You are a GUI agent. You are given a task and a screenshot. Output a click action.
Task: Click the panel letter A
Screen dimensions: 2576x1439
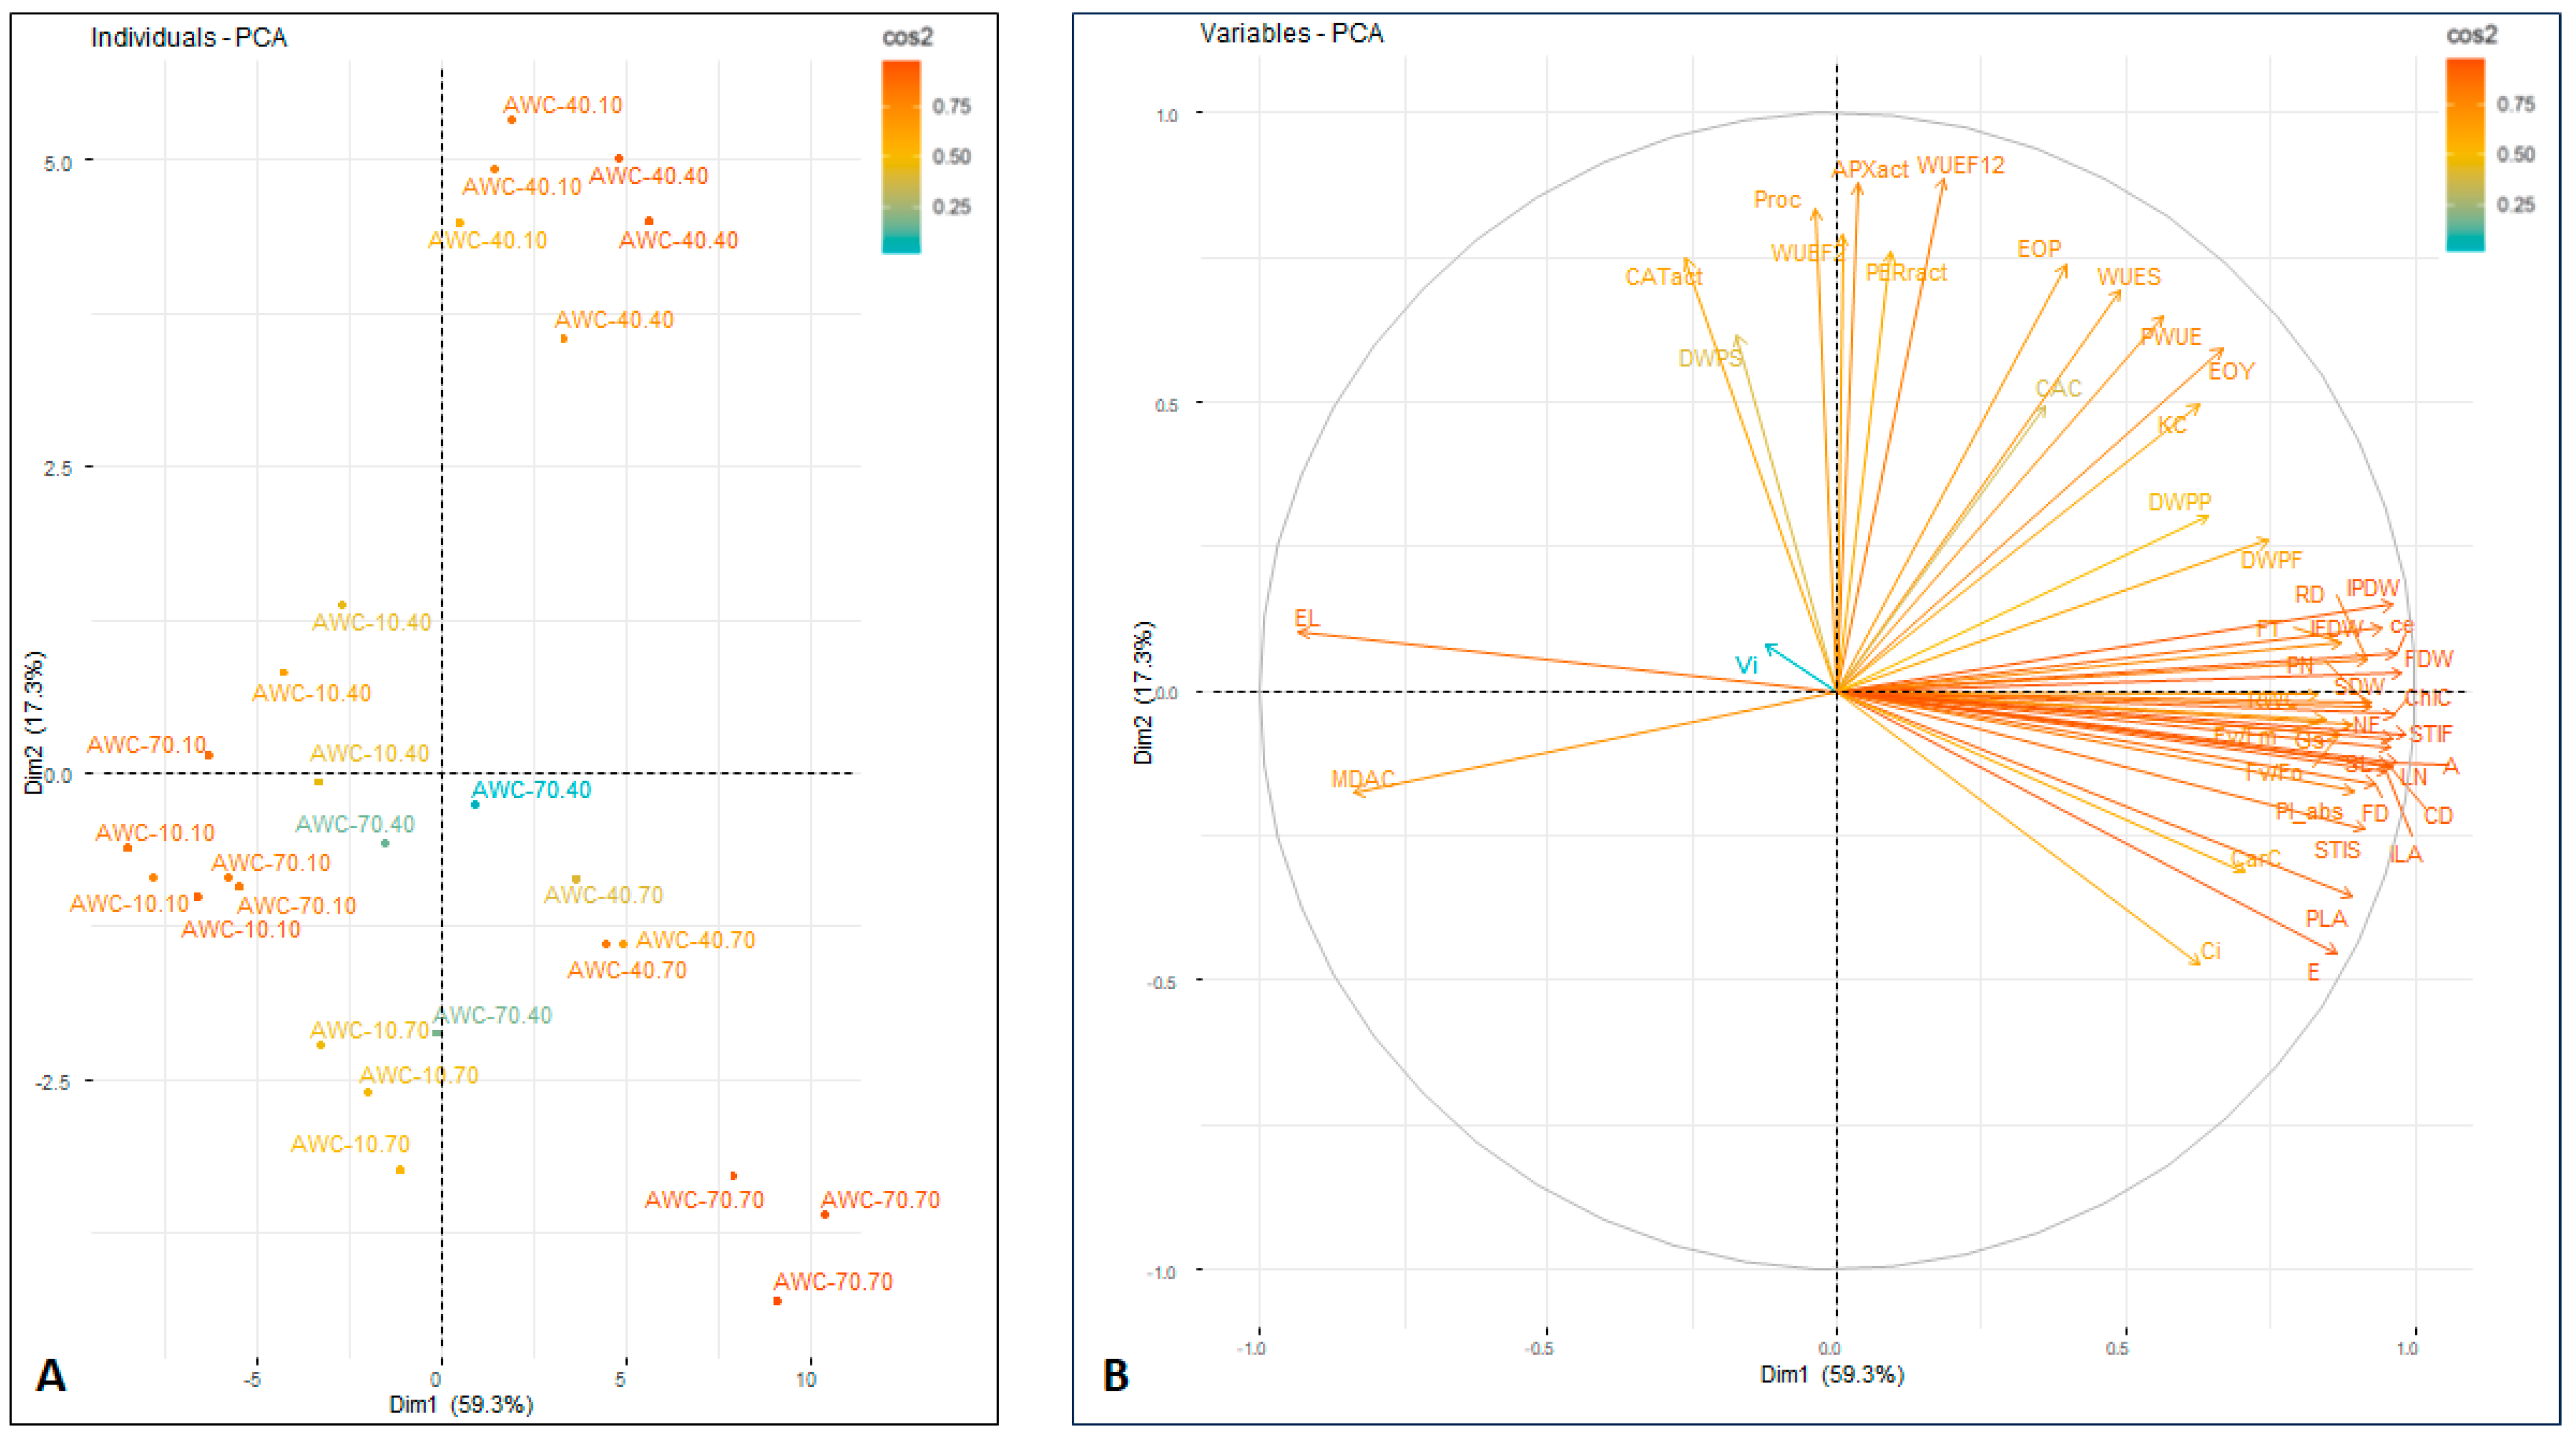51,1376
